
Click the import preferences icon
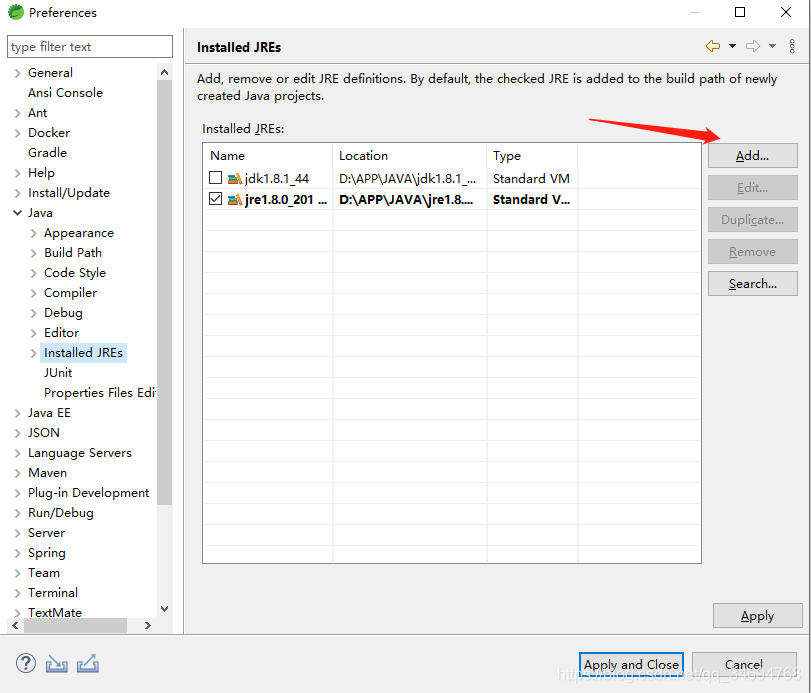(56, 664)
